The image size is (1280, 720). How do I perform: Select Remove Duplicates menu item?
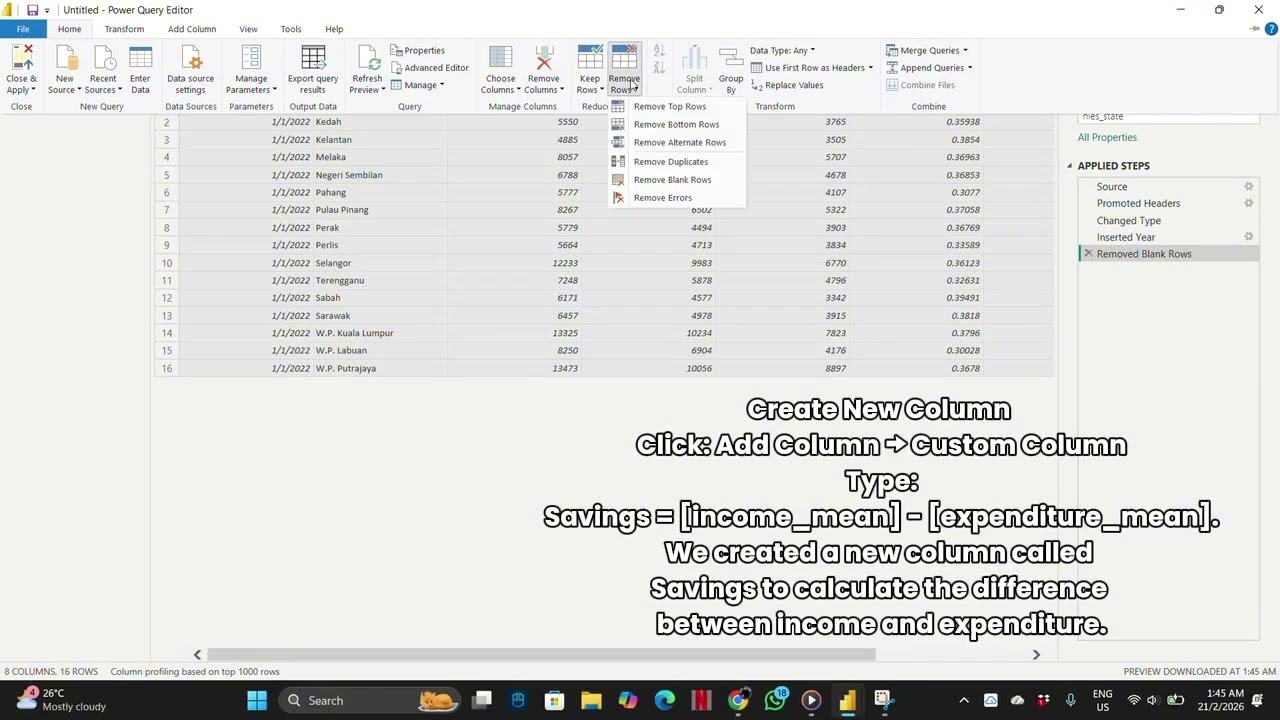[x=677, y=161]
